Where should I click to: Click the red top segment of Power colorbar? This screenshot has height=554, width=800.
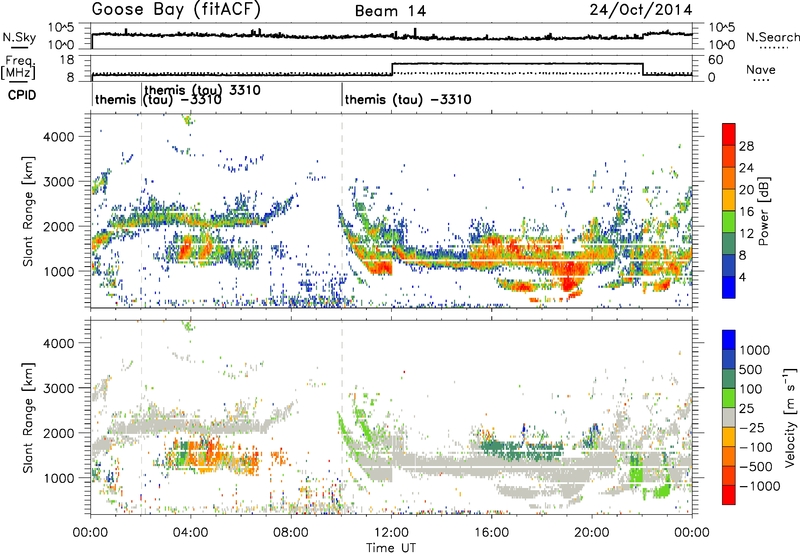pos(729,133)
